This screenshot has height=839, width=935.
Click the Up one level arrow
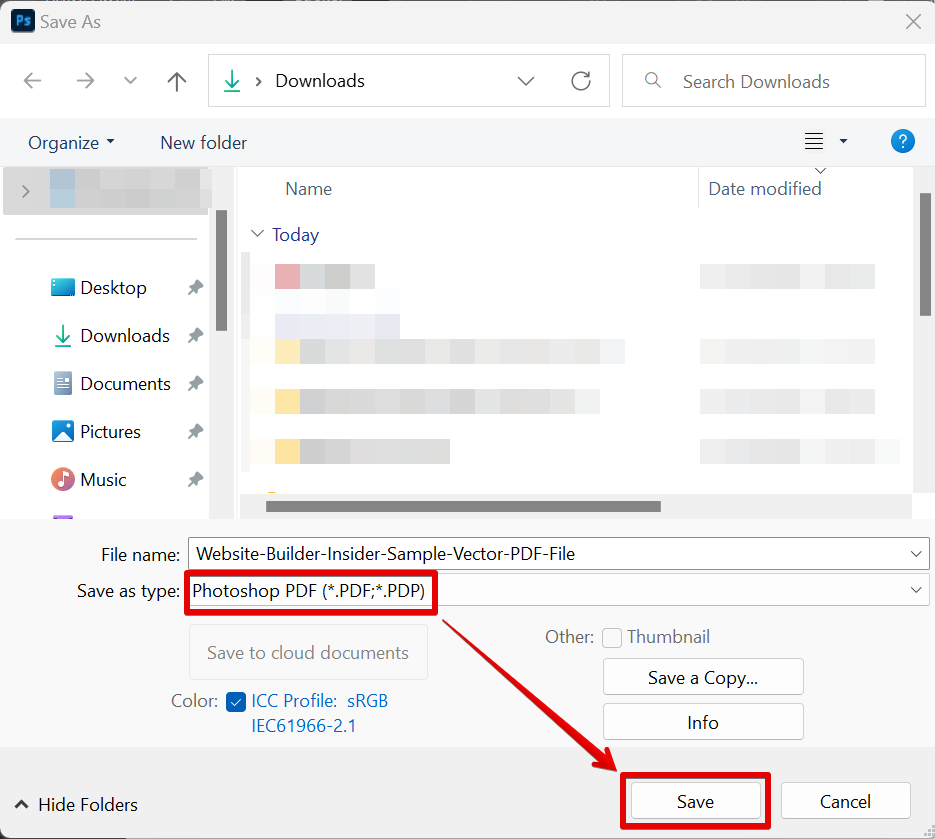pos(177,81)
